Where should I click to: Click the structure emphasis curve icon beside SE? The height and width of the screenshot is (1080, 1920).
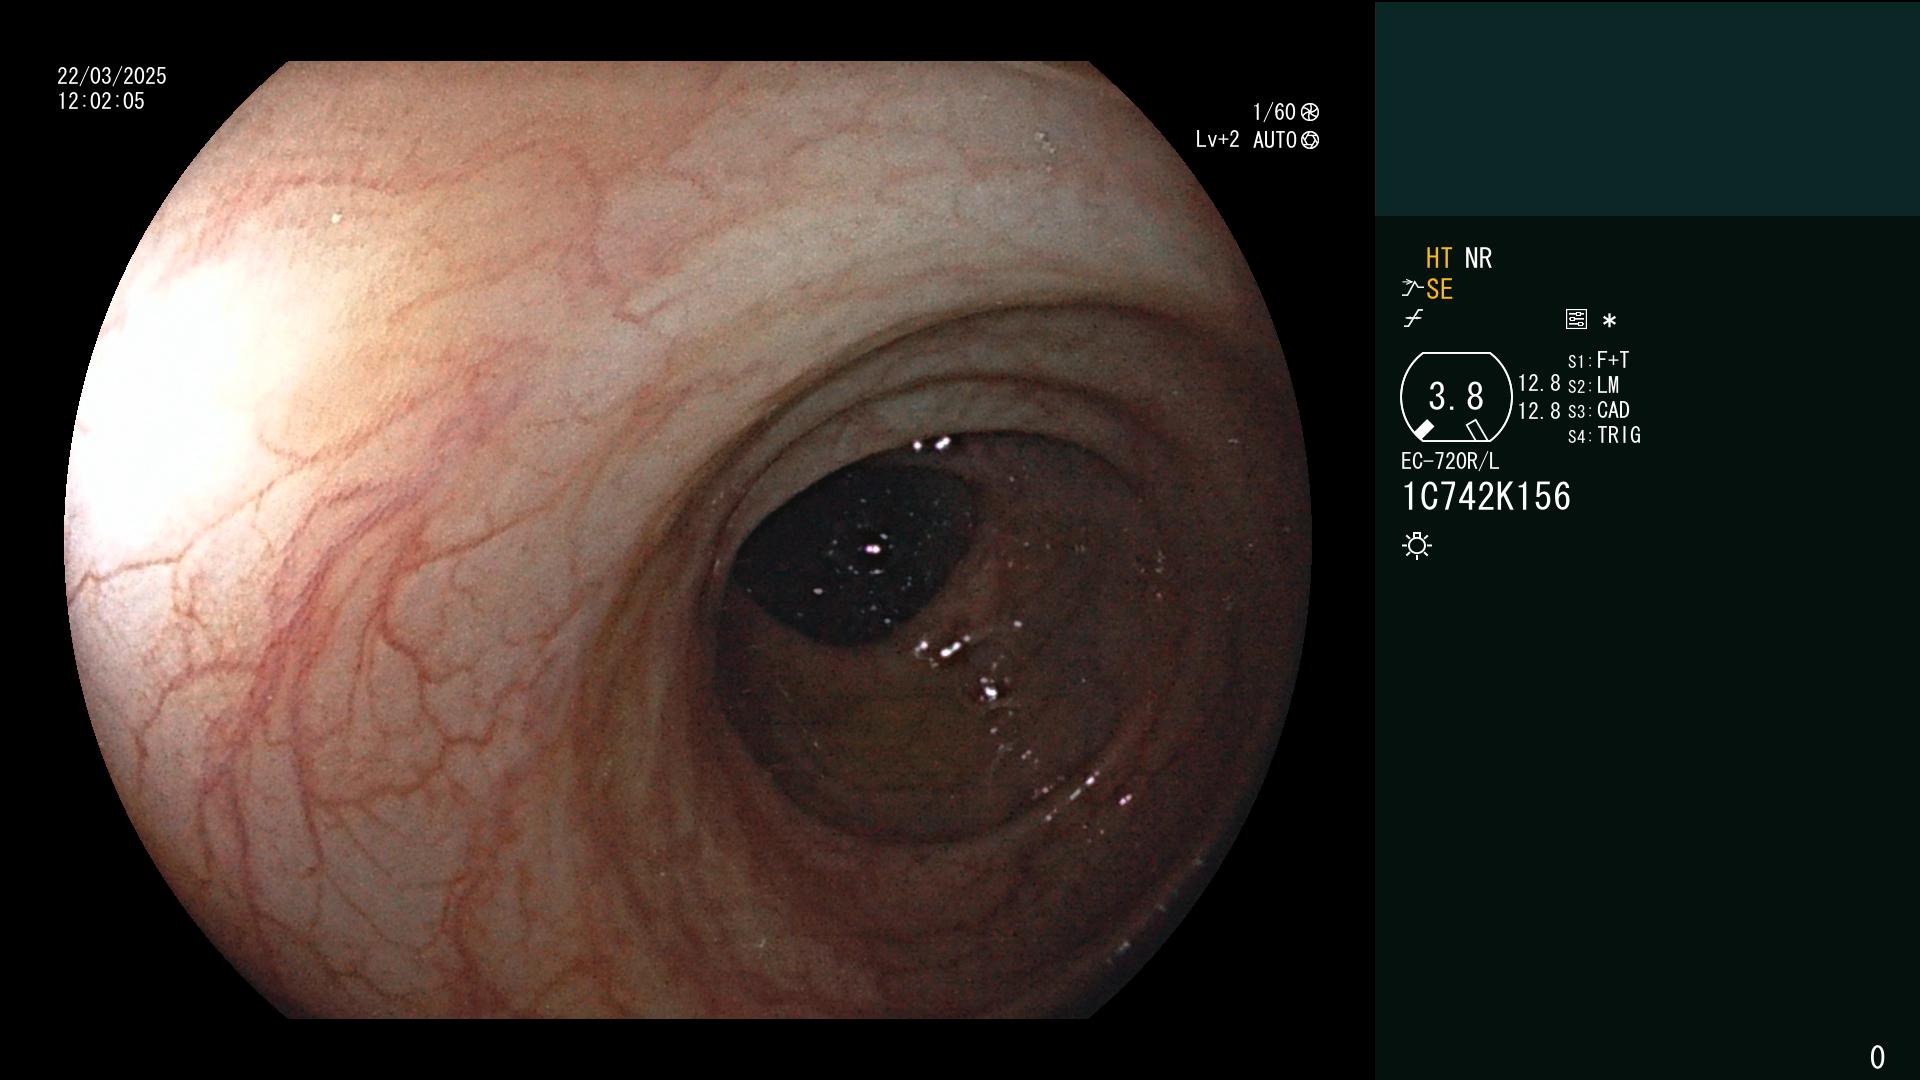click(x=1412, y=289)
